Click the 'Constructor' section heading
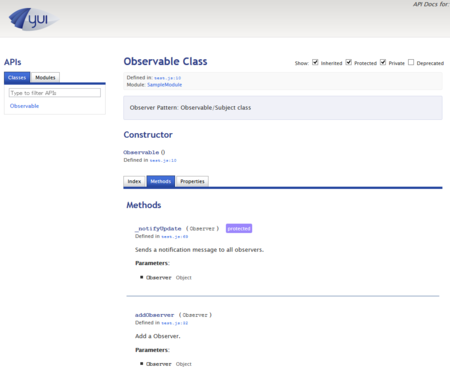Screen dimensions: 450x368 (x=148, y=135)
